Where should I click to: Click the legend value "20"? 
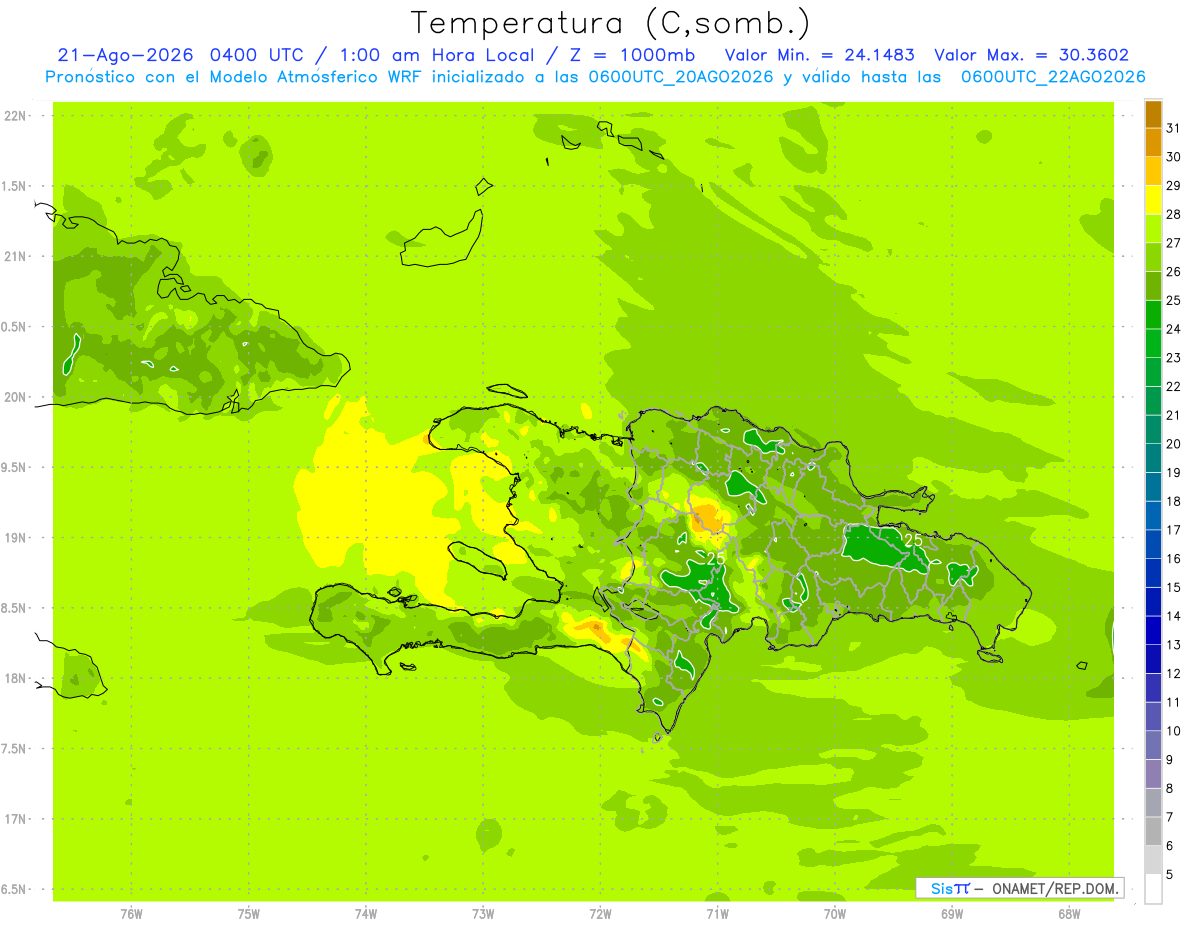1174,444
